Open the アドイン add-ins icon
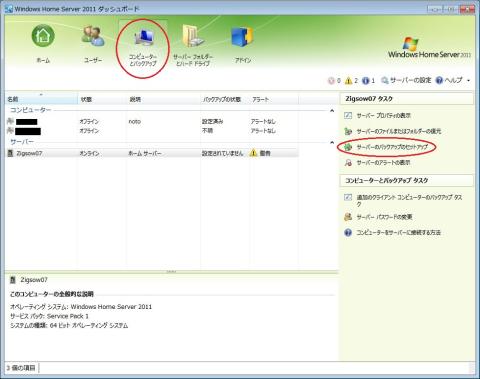 (243, 37)
